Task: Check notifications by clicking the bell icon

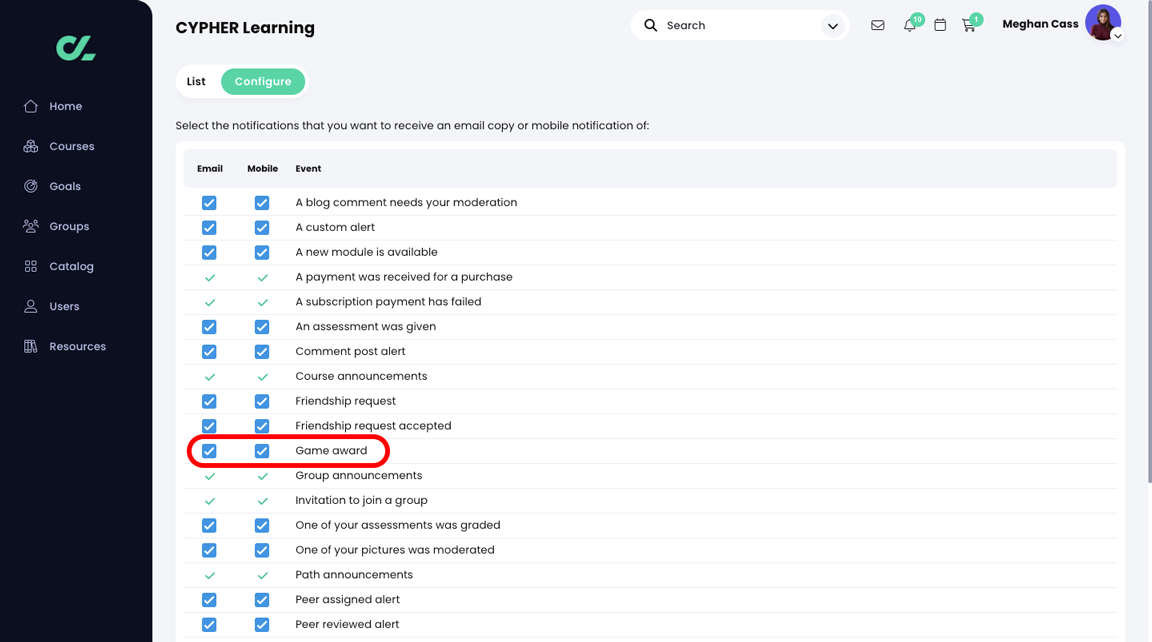Action: tap(909, 24)
